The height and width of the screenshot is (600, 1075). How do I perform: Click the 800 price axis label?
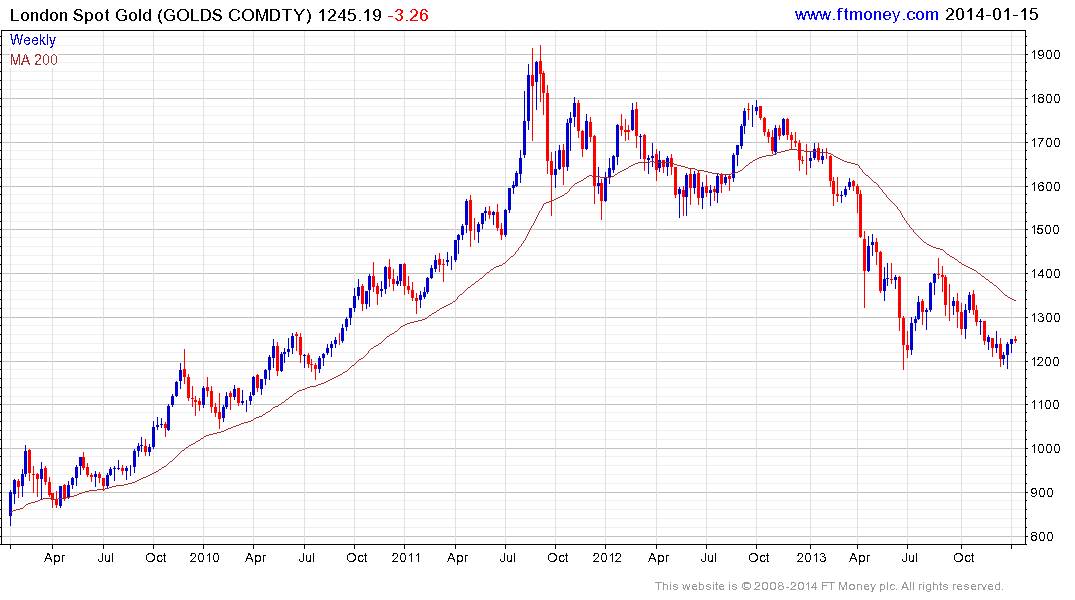tap(1042, 537)
